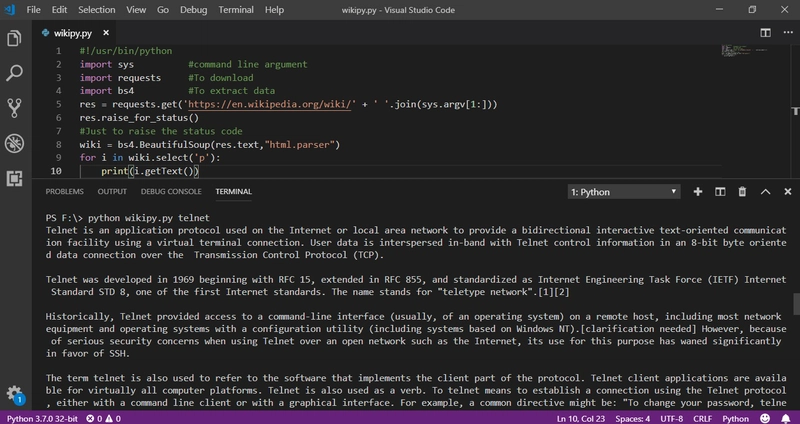Image resolution: width=800 pixels, height=424 pixels.
Task: Select terminal from '1: Python' dropdown
Action: [623, 192]
